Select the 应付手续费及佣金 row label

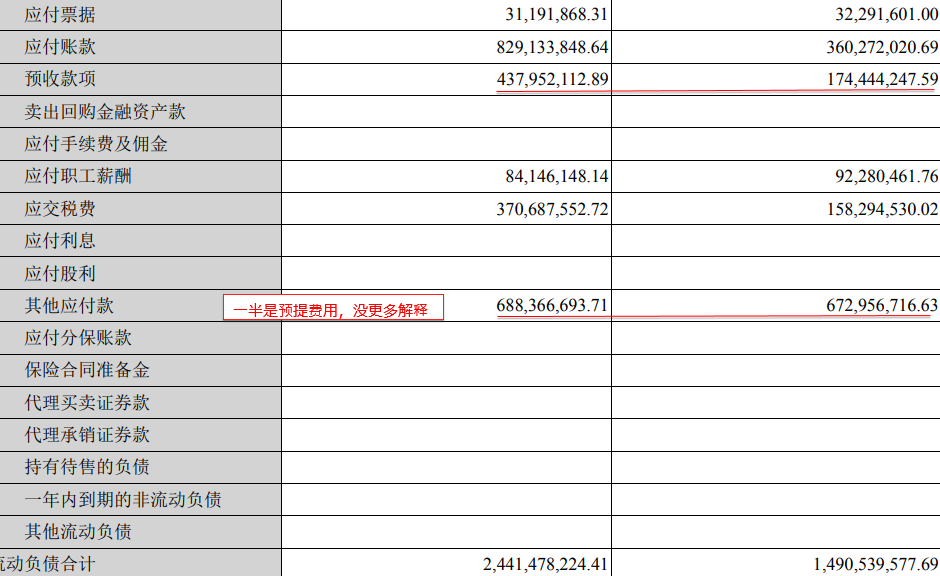point(96,144)
